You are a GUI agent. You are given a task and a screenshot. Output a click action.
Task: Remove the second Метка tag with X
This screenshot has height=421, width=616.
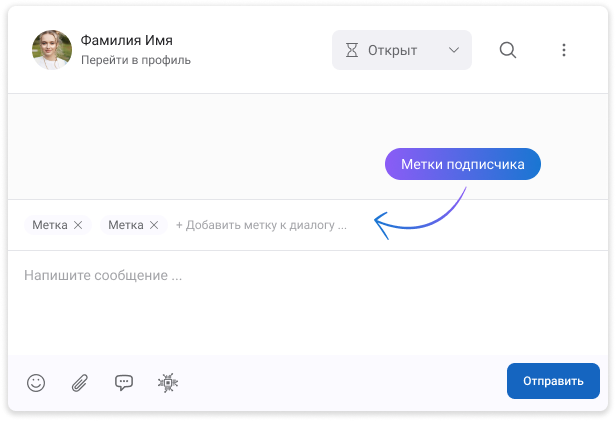[154, 225]
